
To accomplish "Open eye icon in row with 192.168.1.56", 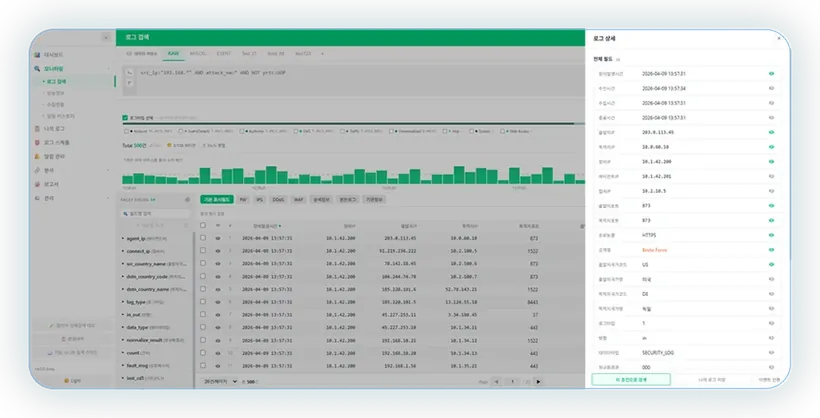I will click(218, 366).
